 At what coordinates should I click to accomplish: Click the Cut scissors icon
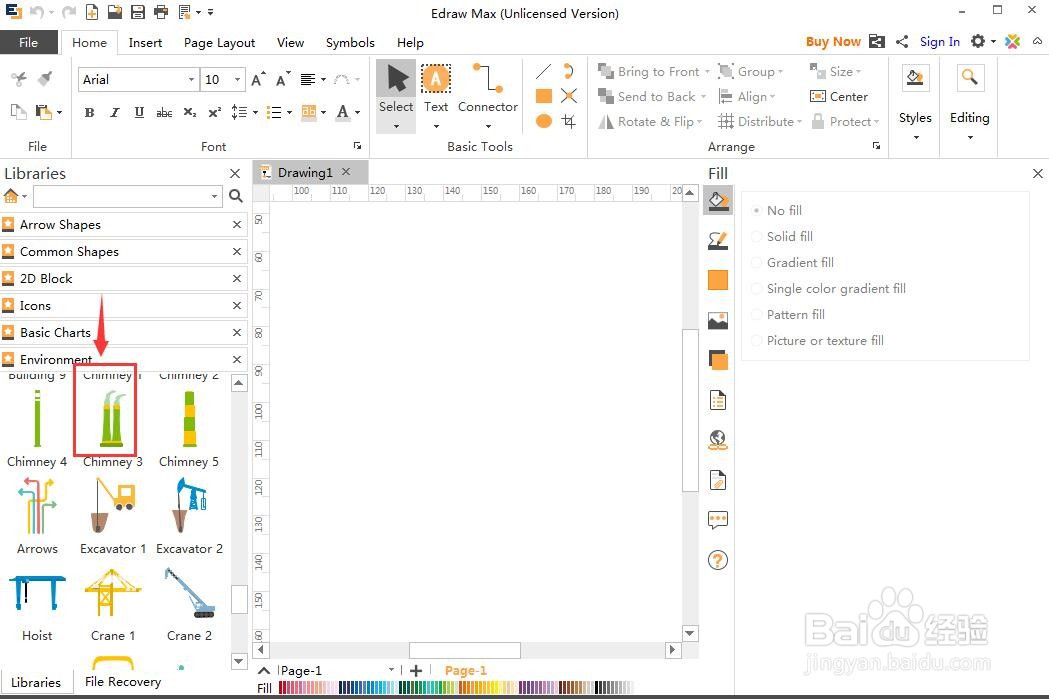click(19, 79)
